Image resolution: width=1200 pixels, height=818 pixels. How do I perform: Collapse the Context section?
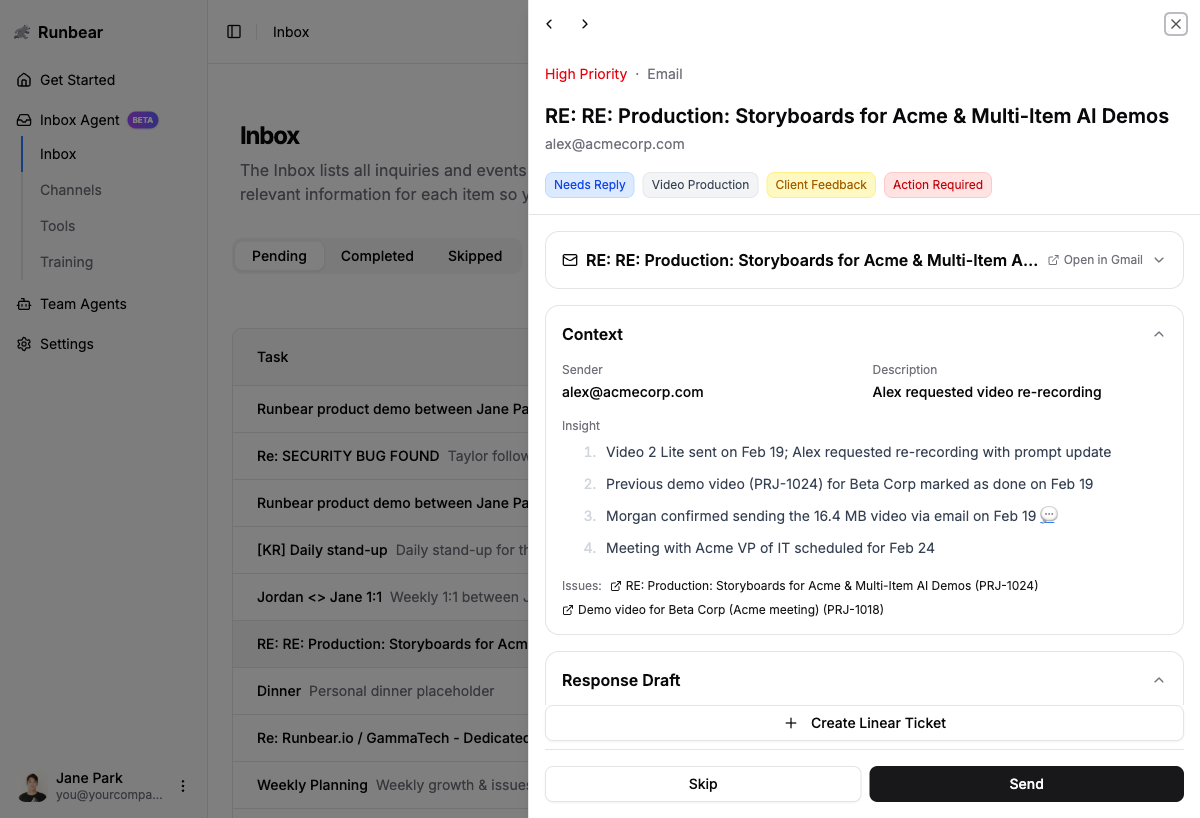1159,334
